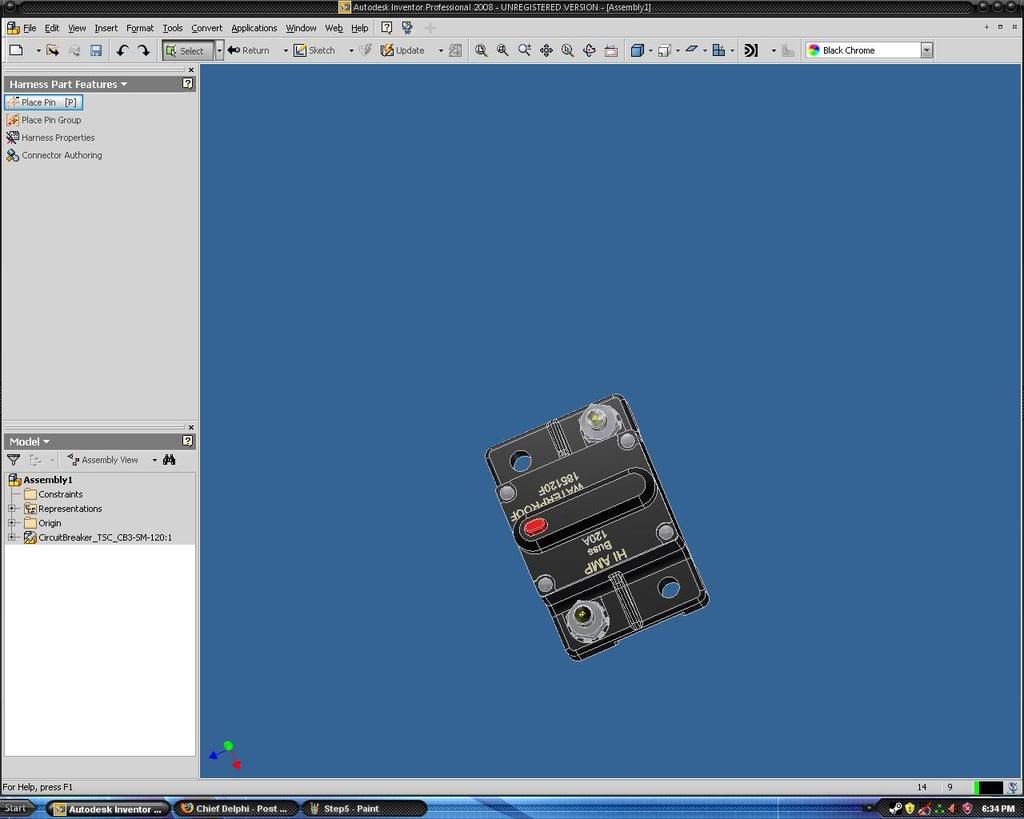1024x819 pixels.
Task: Click the red reset button on breaker model
Action: (536, 526)
